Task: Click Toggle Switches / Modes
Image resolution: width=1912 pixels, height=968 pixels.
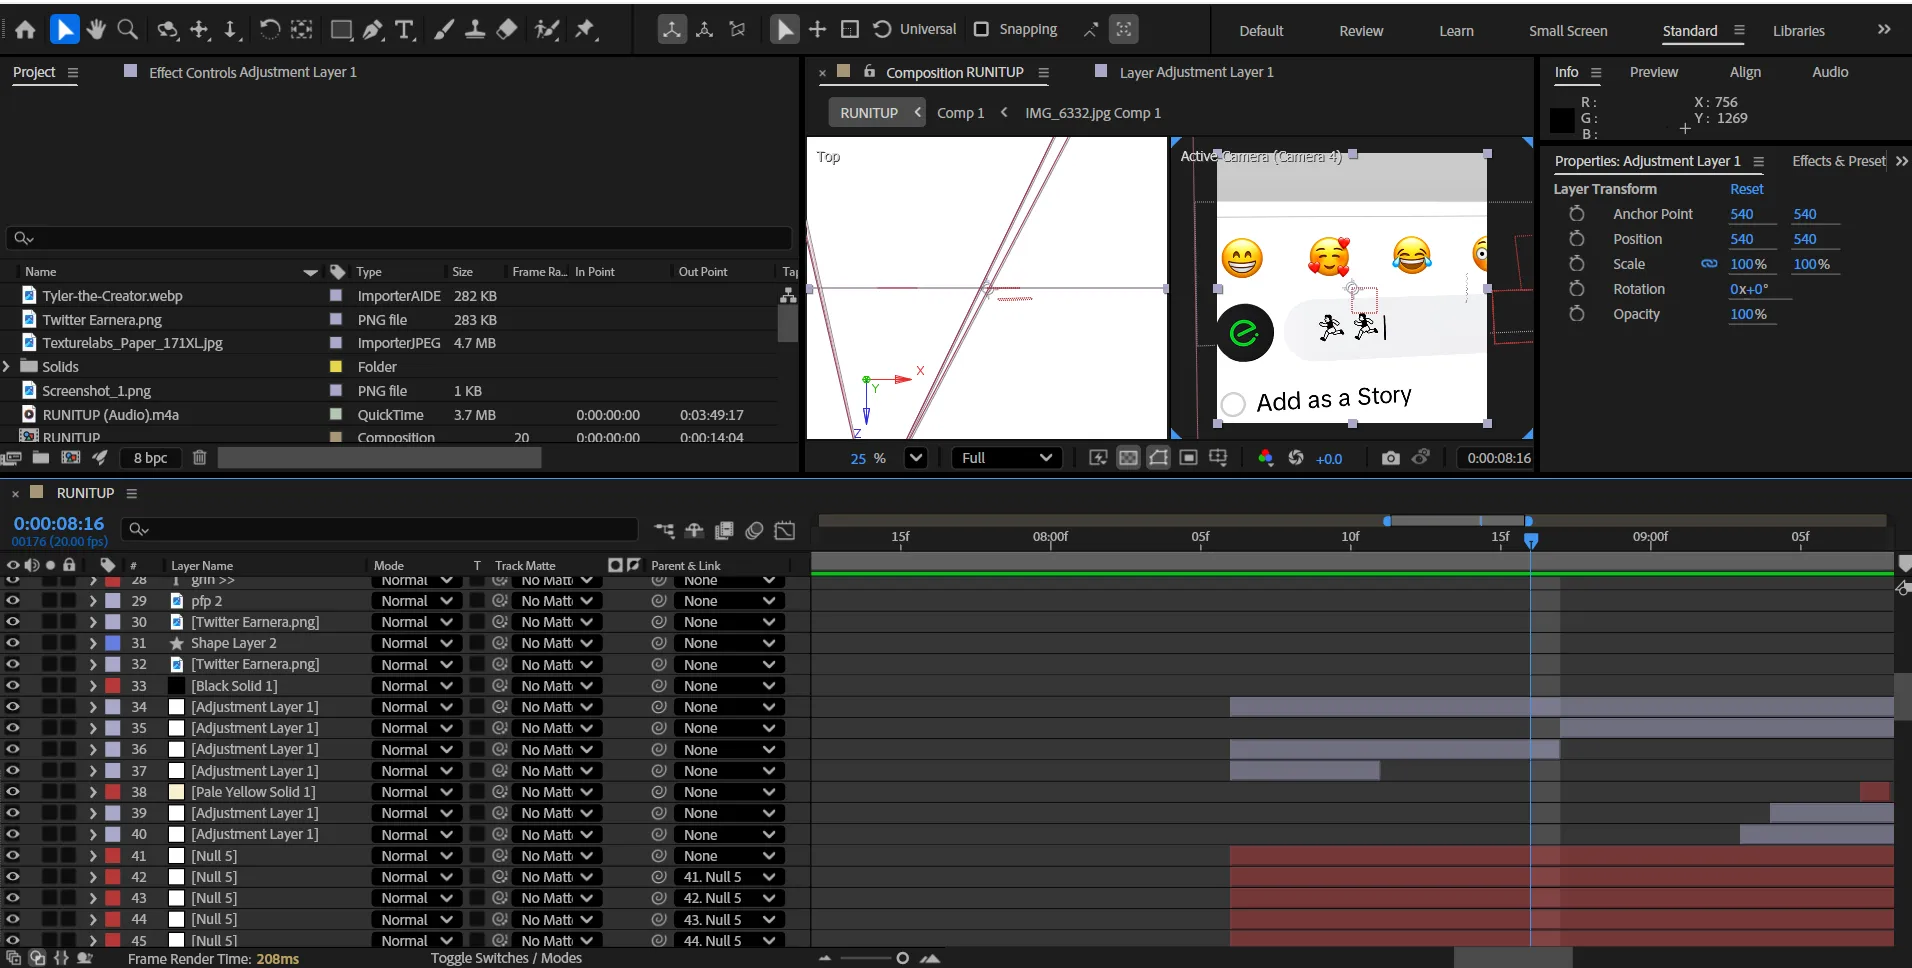Action: click(506, 958)
